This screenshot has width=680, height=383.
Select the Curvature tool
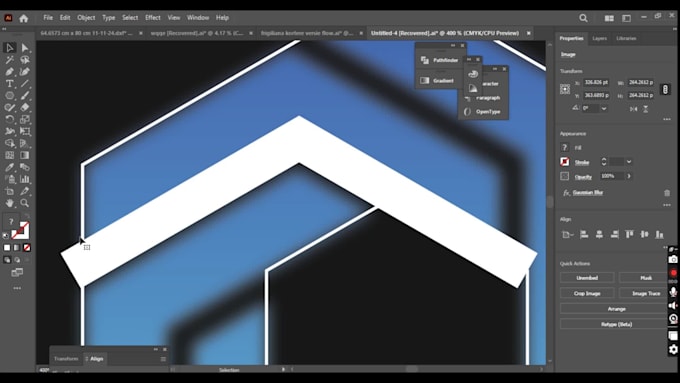click(25, 72)
